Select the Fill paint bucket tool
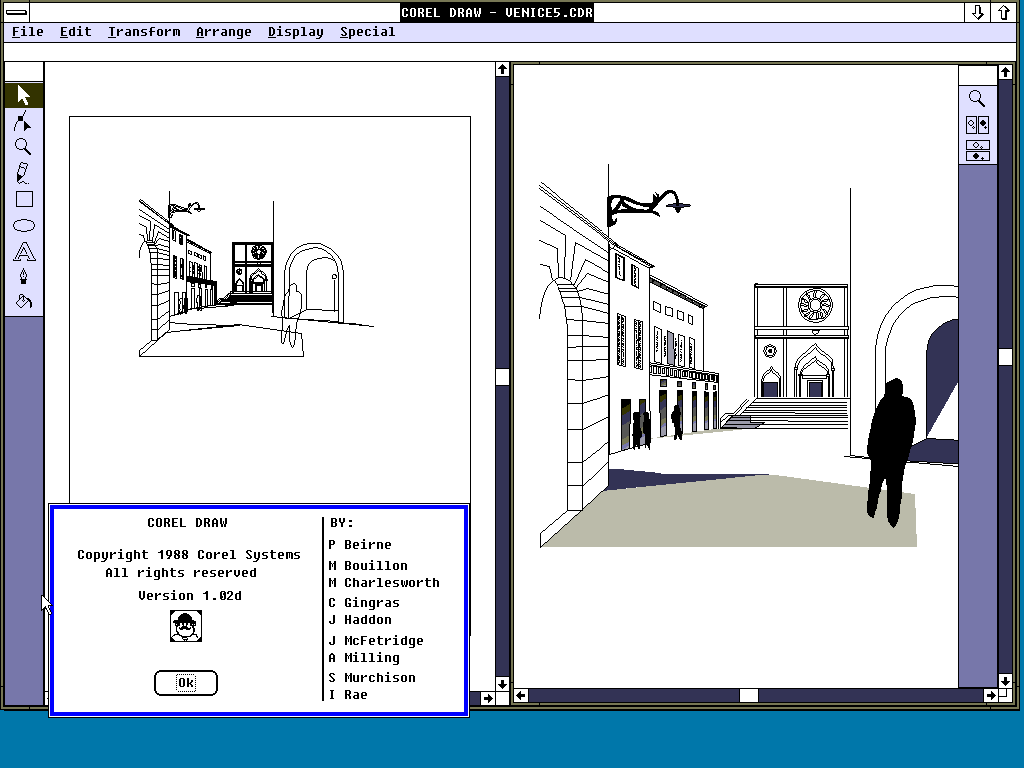The height and width of the screenshot is (768, 1024). pos(24,302)
